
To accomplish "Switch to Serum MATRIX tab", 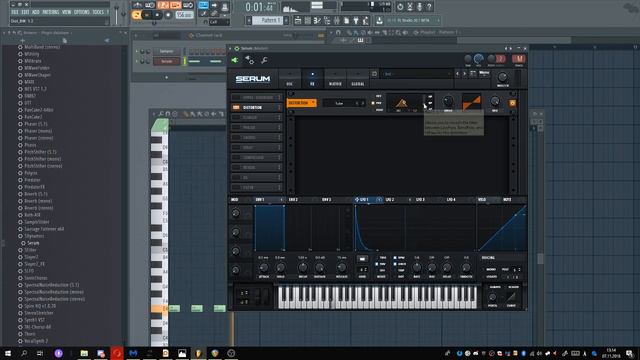I will coord(335,78).
